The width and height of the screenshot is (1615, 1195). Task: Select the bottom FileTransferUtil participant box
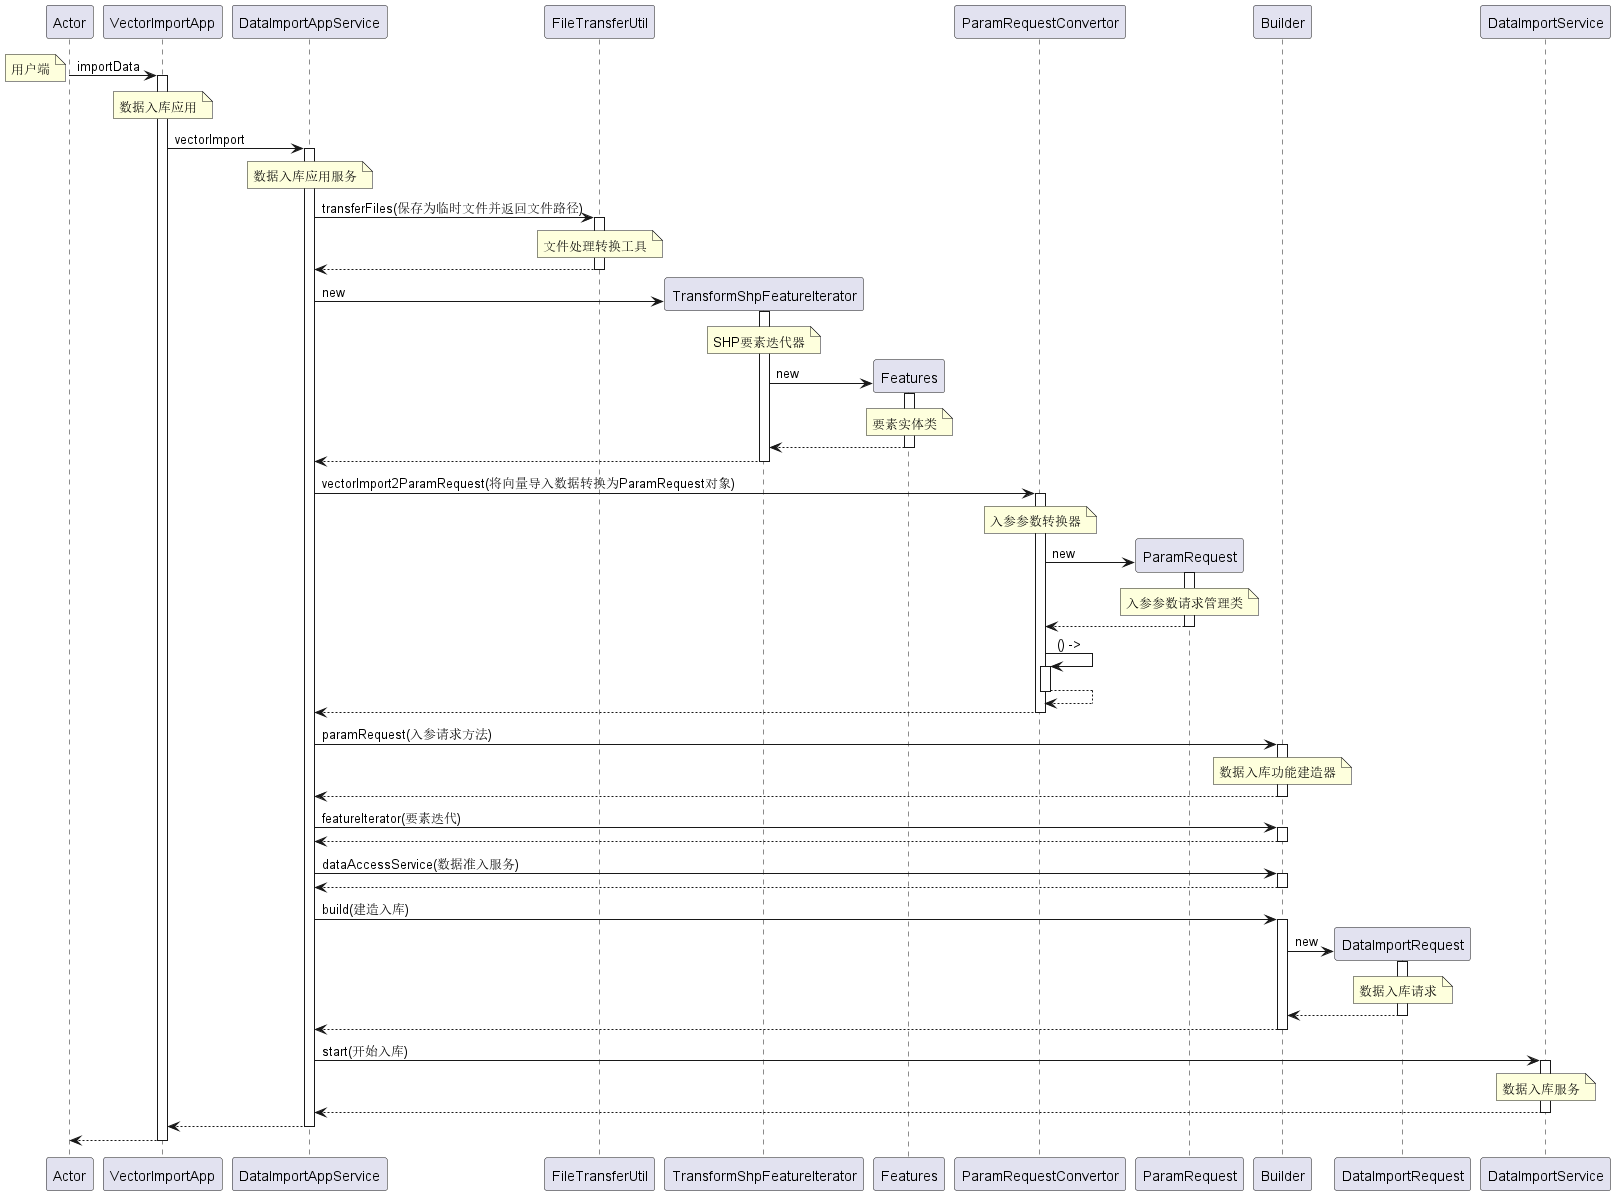[599, 1175]
